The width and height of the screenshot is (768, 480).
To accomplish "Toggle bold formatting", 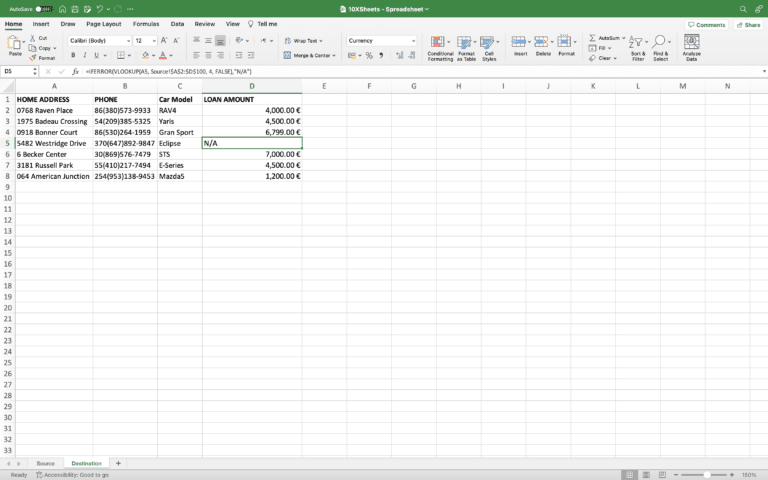I will click(x=73, y=55).
